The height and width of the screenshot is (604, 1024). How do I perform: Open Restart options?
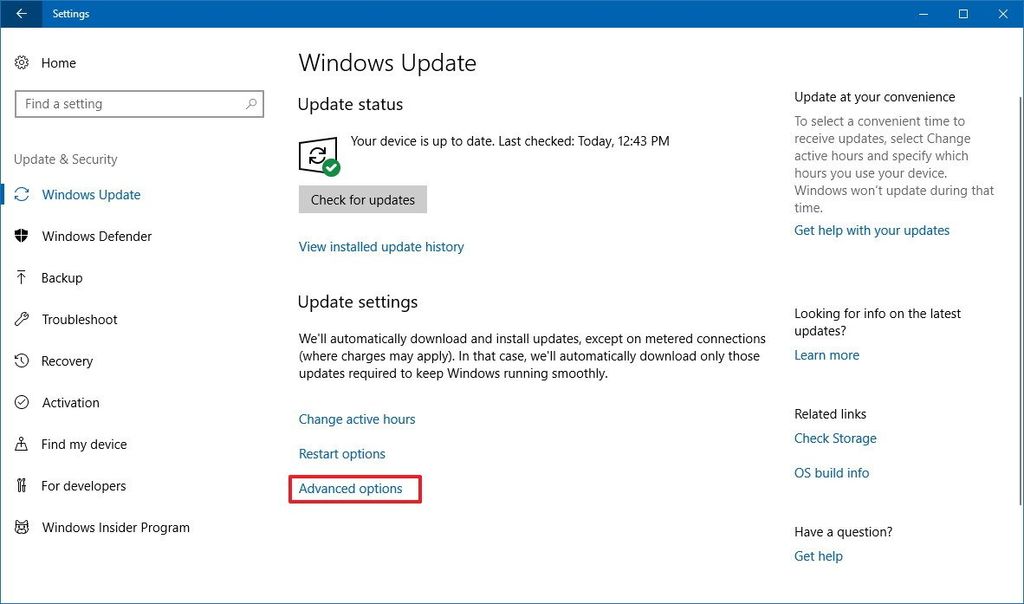342,453
